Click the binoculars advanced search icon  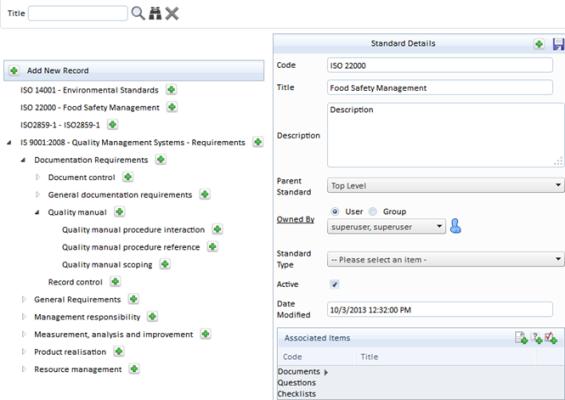[x=155, y=13]
